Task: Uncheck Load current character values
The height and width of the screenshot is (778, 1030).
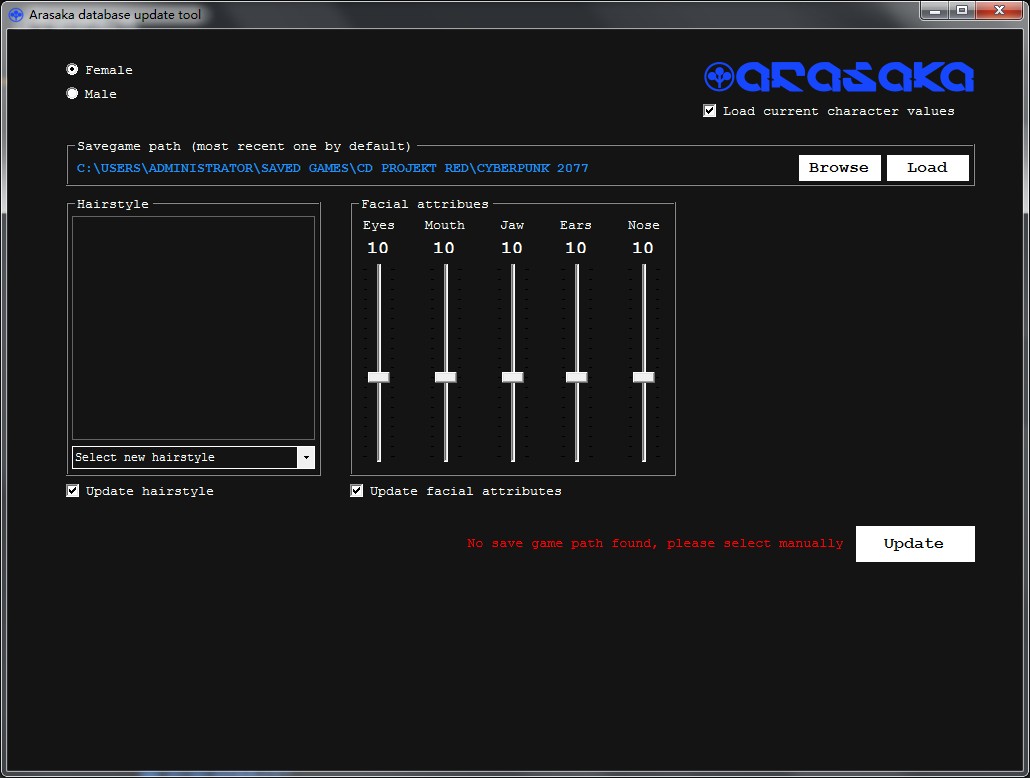Action: (x=710, y=111)
